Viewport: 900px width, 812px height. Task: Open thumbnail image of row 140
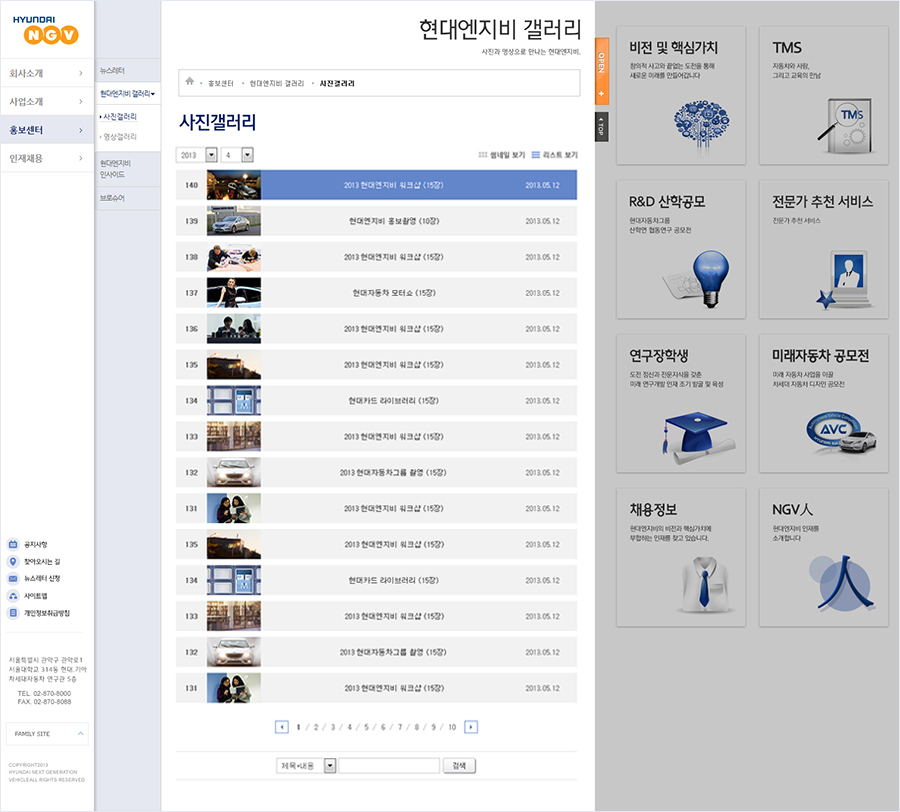click(x=234, y=185)
